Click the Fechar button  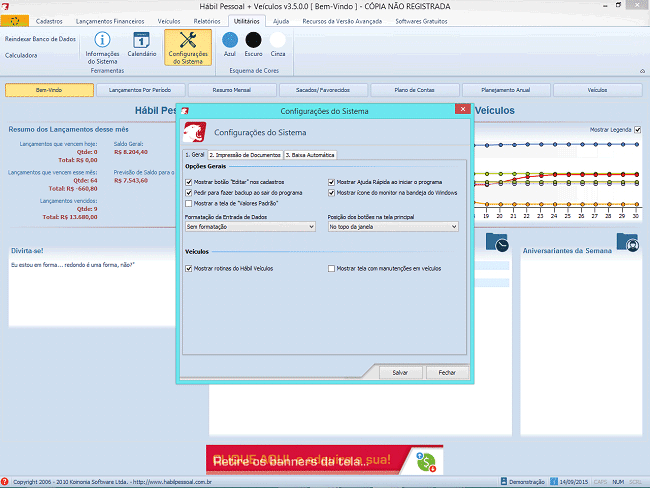[447, 373]
